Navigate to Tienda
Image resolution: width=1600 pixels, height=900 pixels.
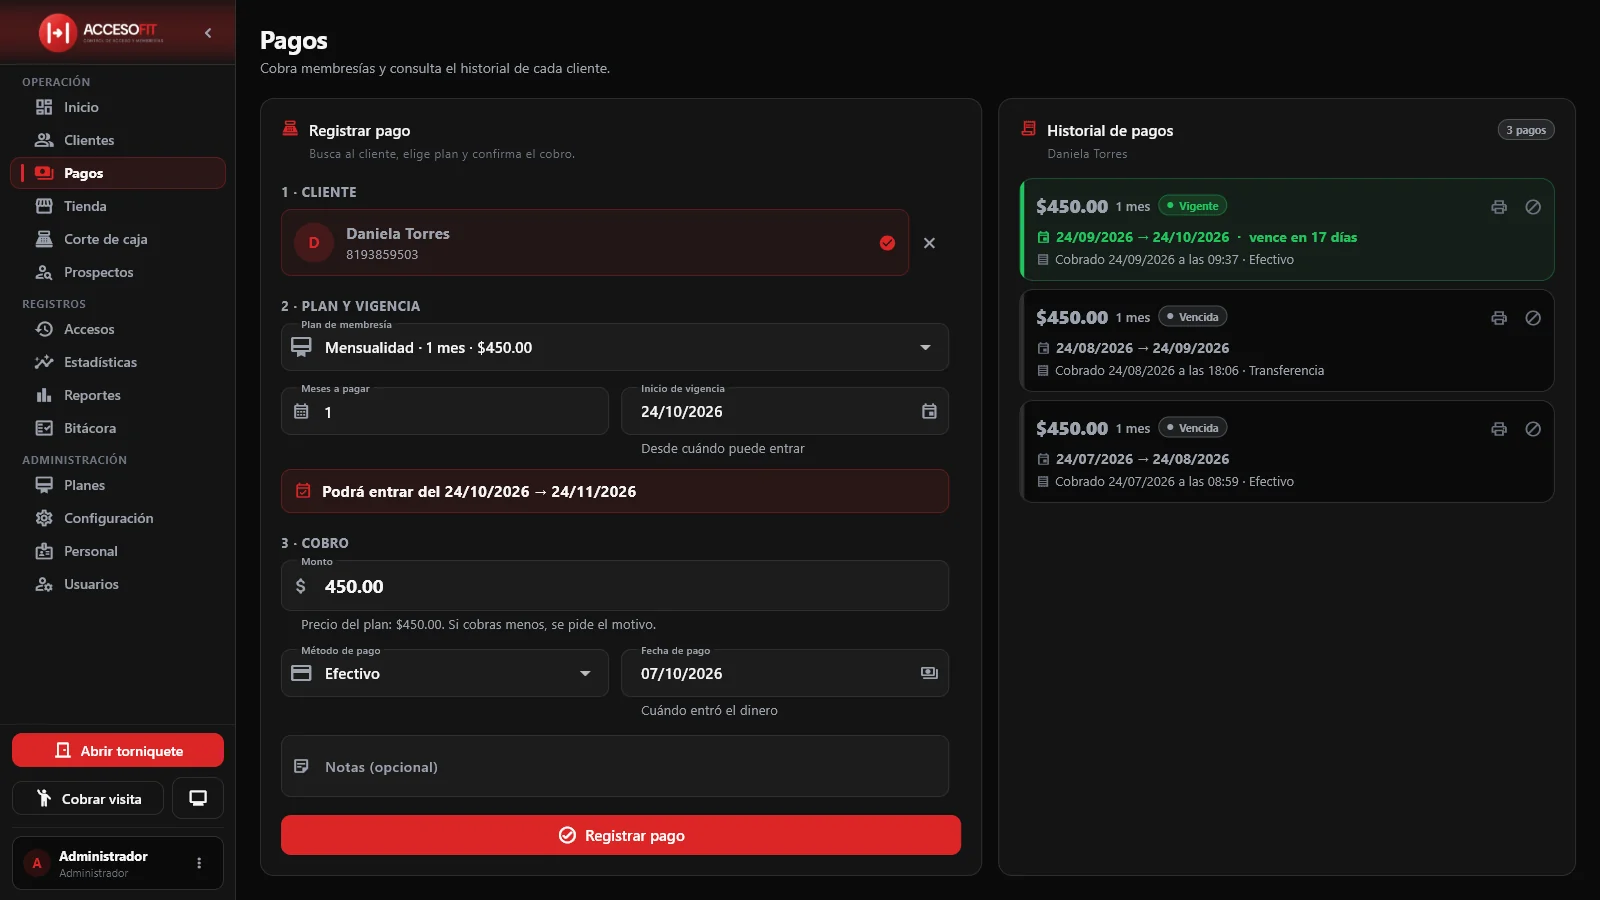coord(118,206)
